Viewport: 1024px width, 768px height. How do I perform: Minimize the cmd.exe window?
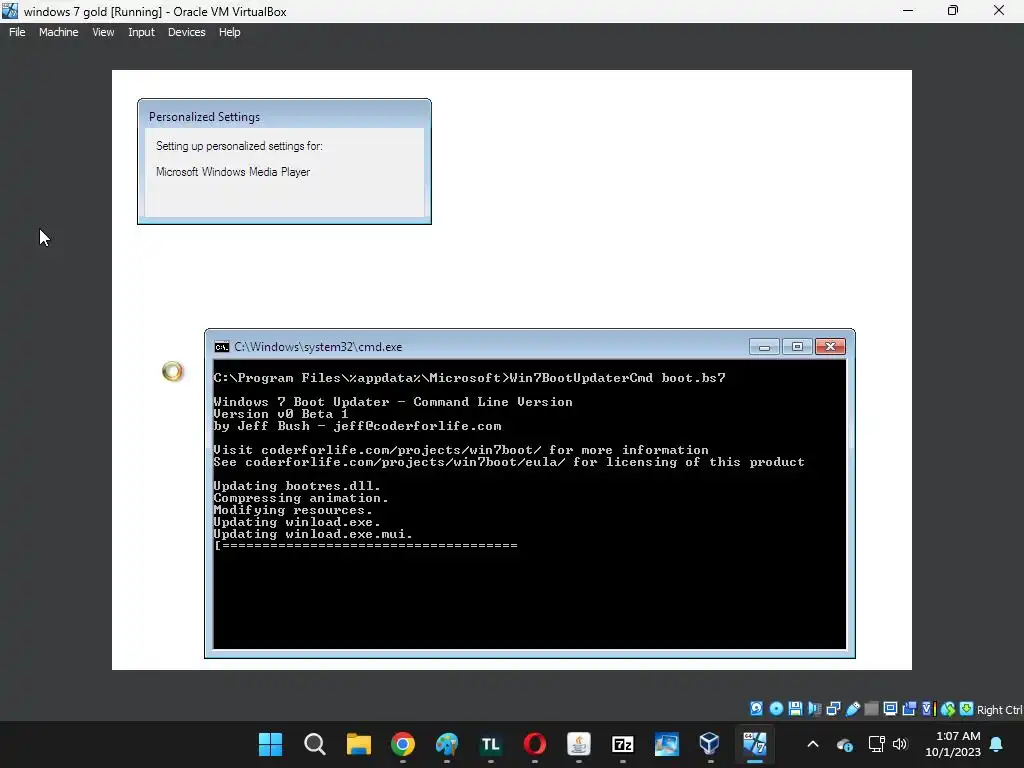[764, 347]
